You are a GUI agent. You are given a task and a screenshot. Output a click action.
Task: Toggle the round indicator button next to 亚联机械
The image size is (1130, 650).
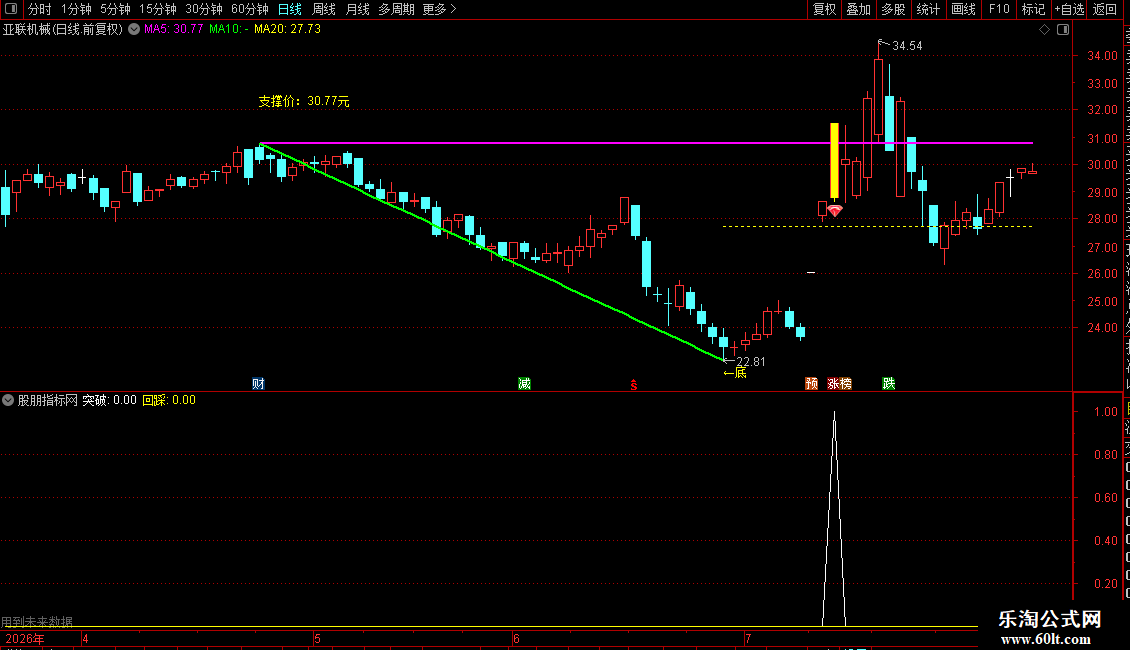[x=134, y=30]
